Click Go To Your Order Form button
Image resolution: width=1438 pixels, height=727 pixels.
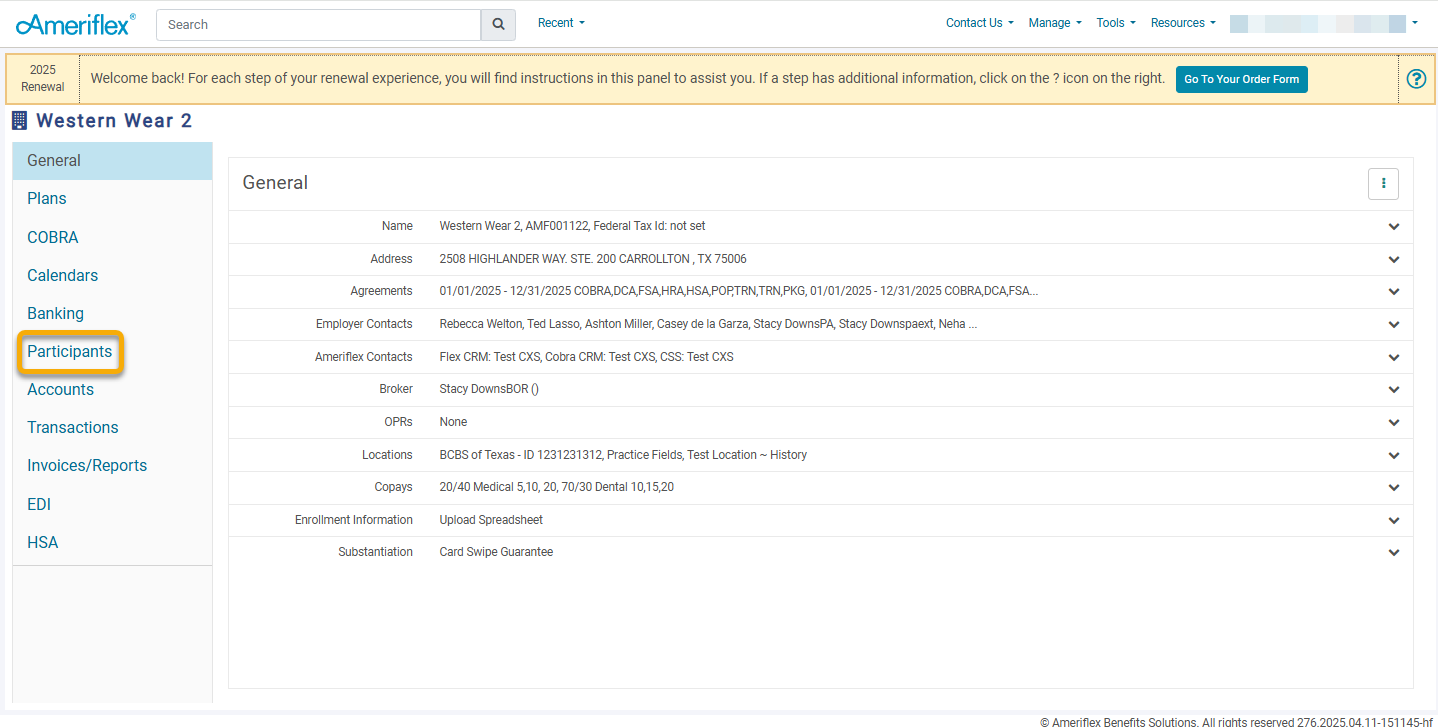click(x=1241, y=79)
